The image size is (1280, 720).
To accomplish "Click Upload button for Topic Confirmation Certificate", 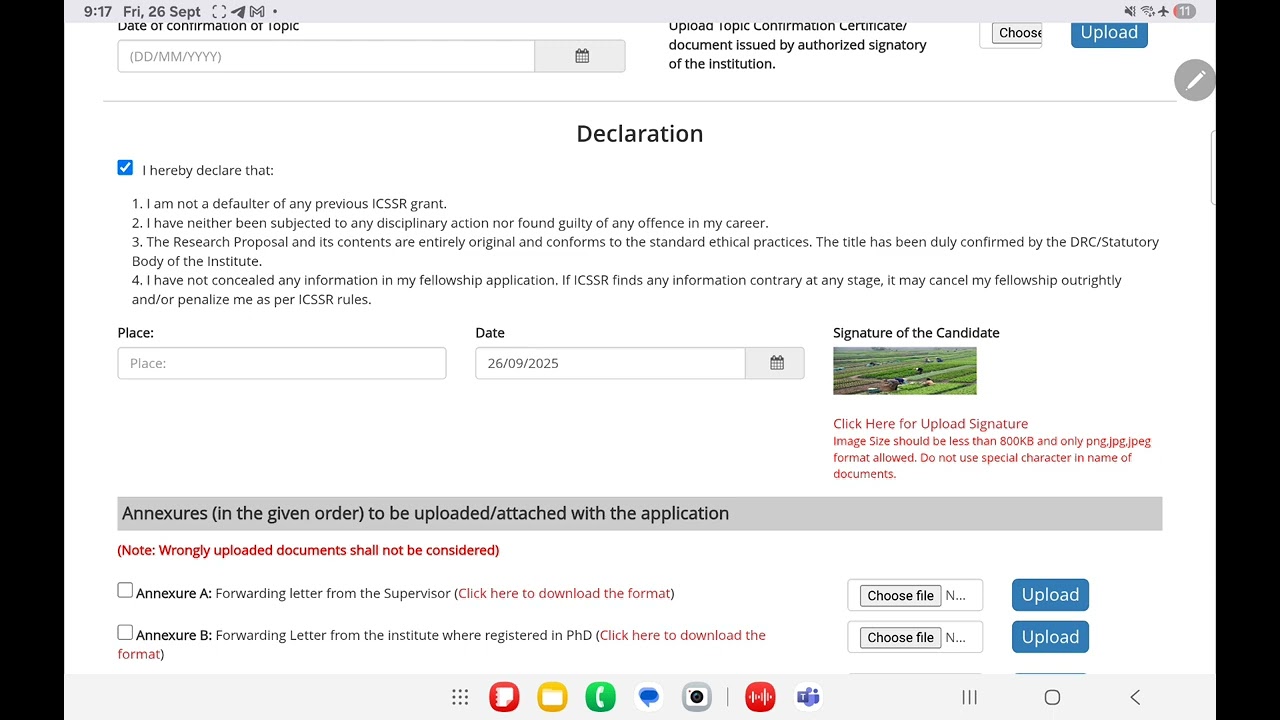I will coord(1109,33).
